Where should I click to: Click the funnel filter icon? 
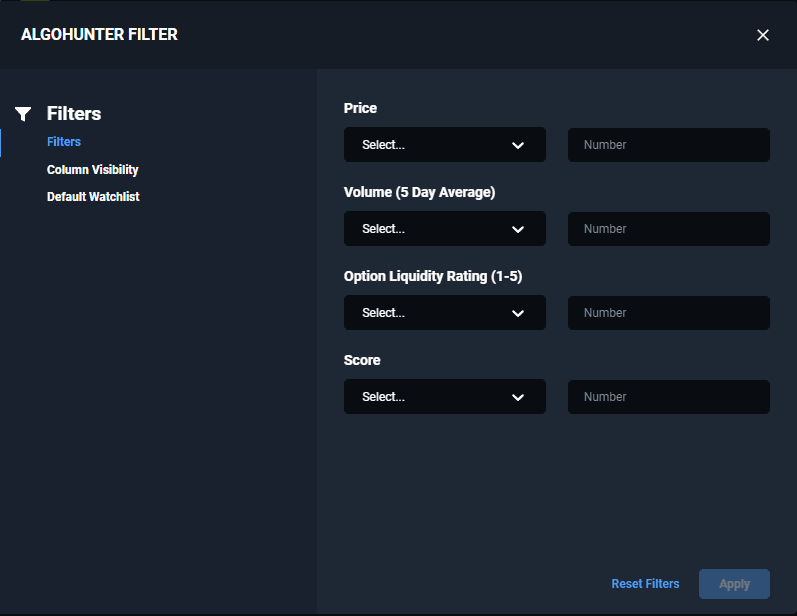tap(23, 114)
